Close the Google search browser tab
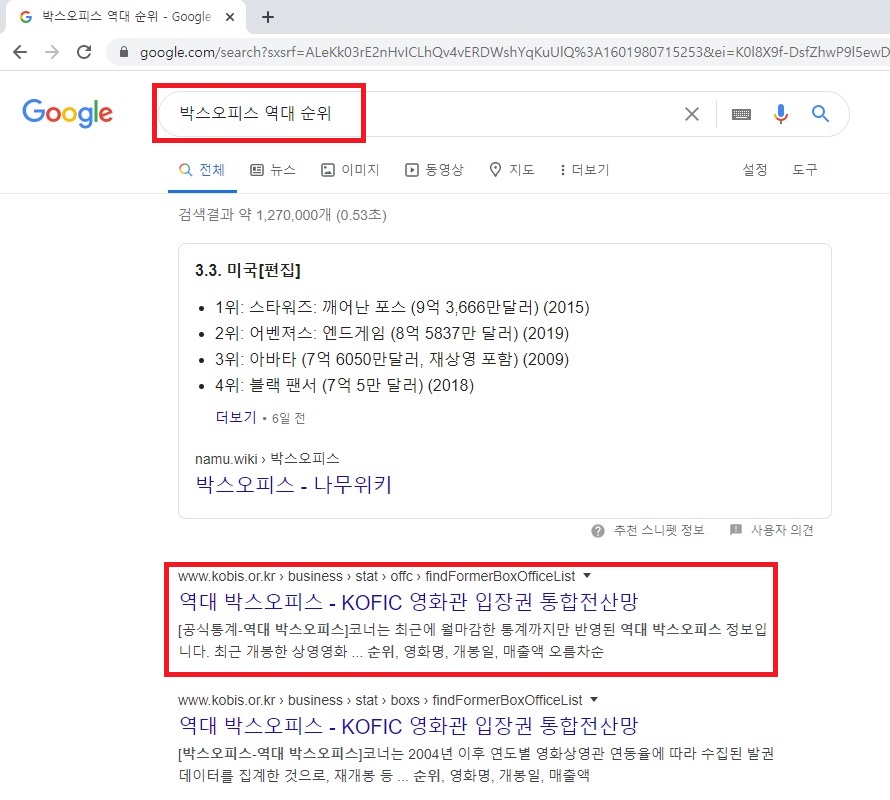 230,17
